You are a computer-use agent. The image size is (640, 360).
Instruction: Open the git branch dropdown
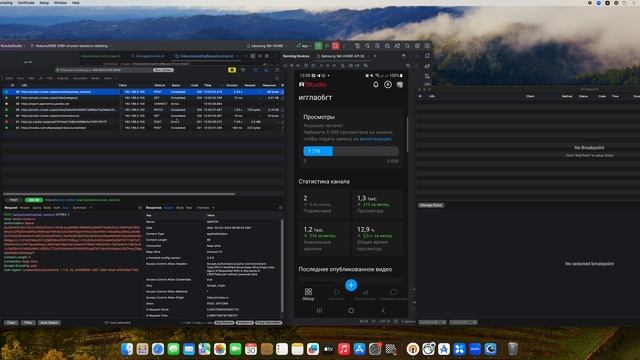pyautogui.click(x=70, y=46)
